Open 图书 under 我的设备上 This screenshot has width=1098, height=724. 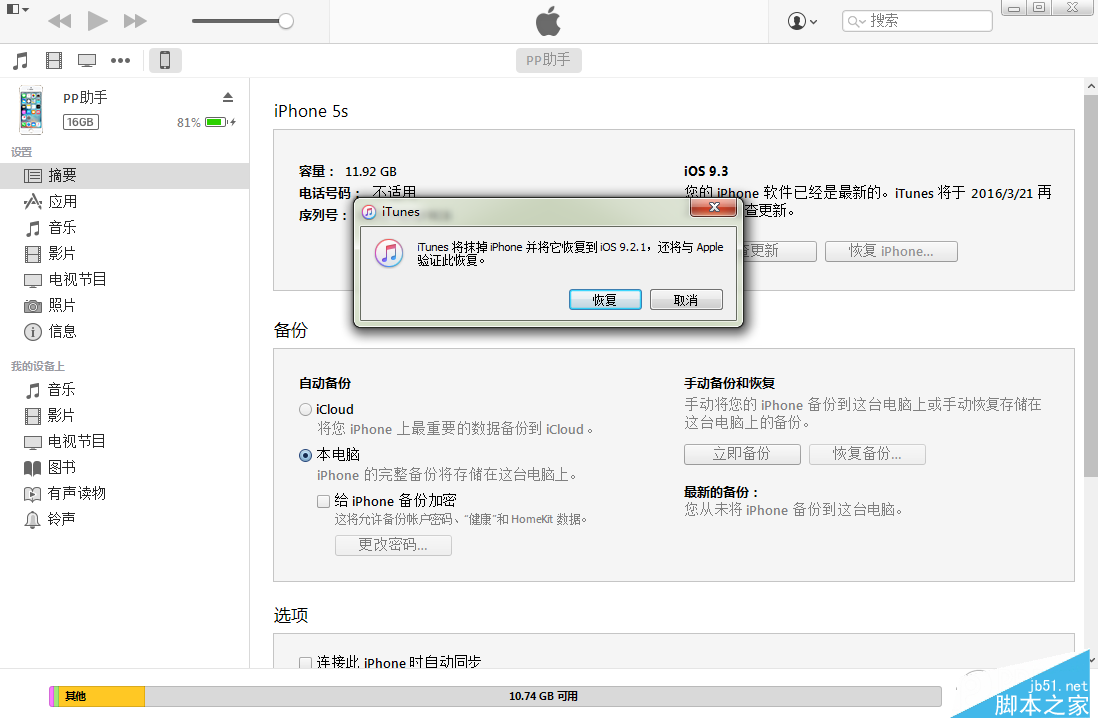click(125, 467)
